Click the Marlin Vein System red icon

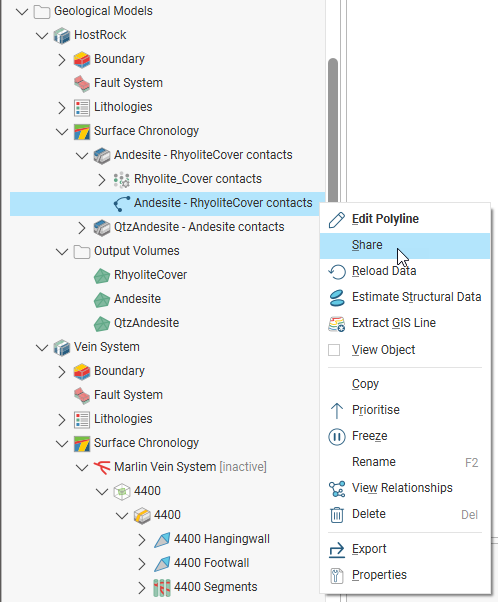click(102, 467)
